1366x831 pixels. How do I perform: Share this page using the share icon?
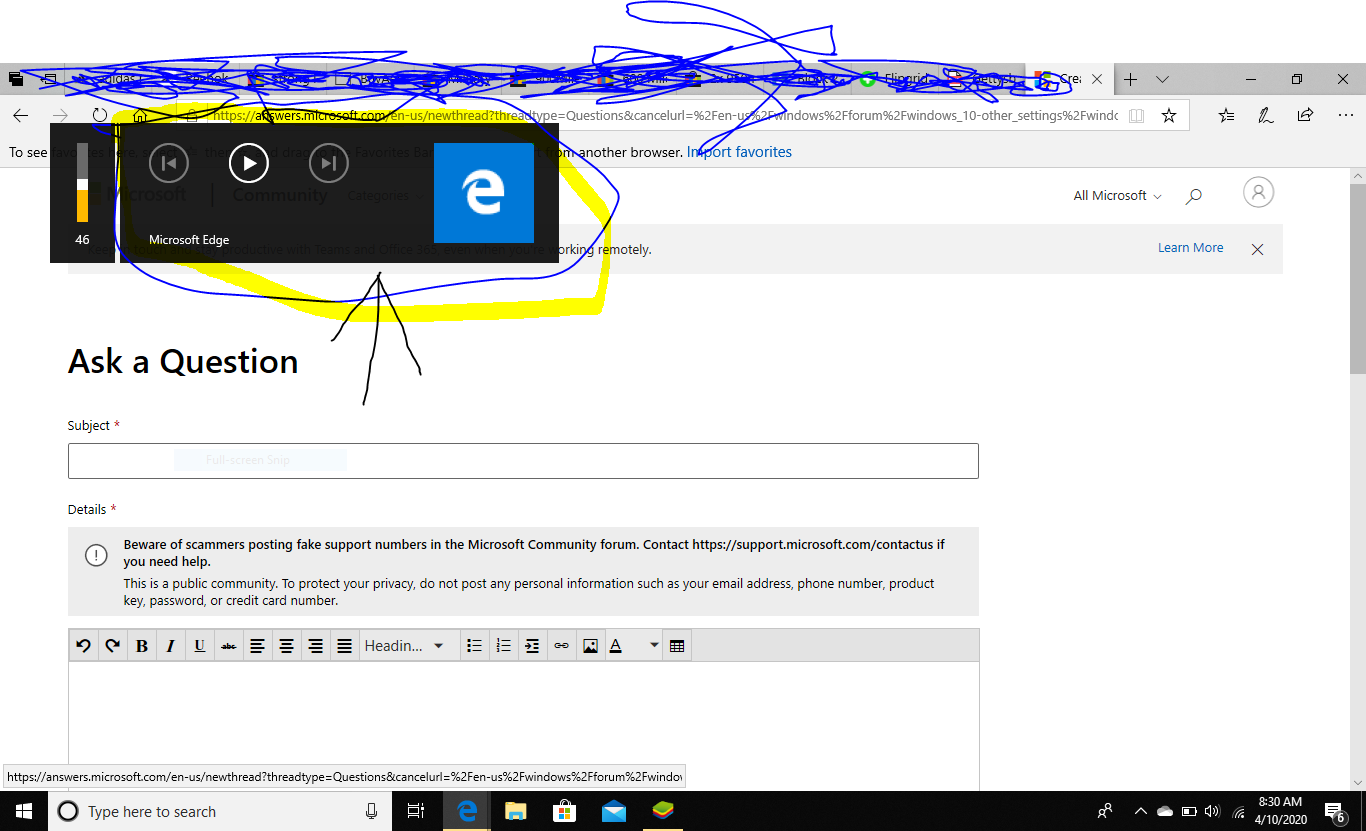click(1305, 116)
